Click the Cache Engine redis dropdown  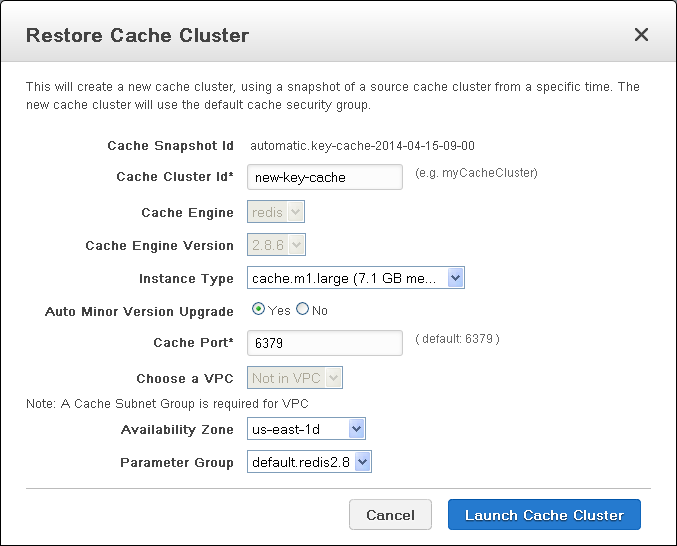tap(275, 212)
